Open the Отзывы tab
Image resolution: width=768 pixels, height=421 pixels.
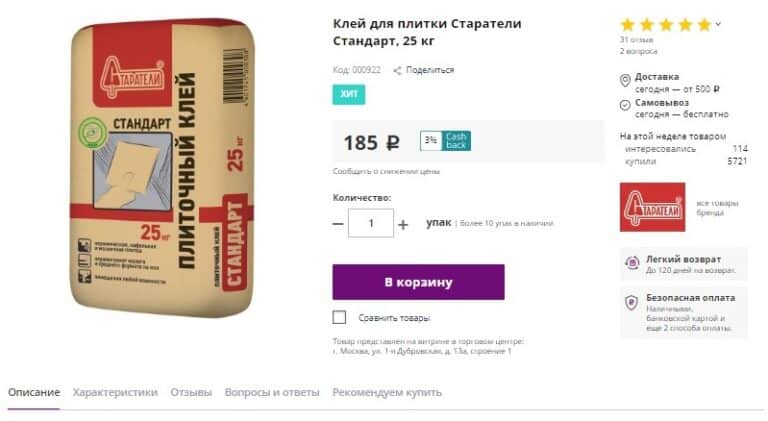tap(191, 392)
